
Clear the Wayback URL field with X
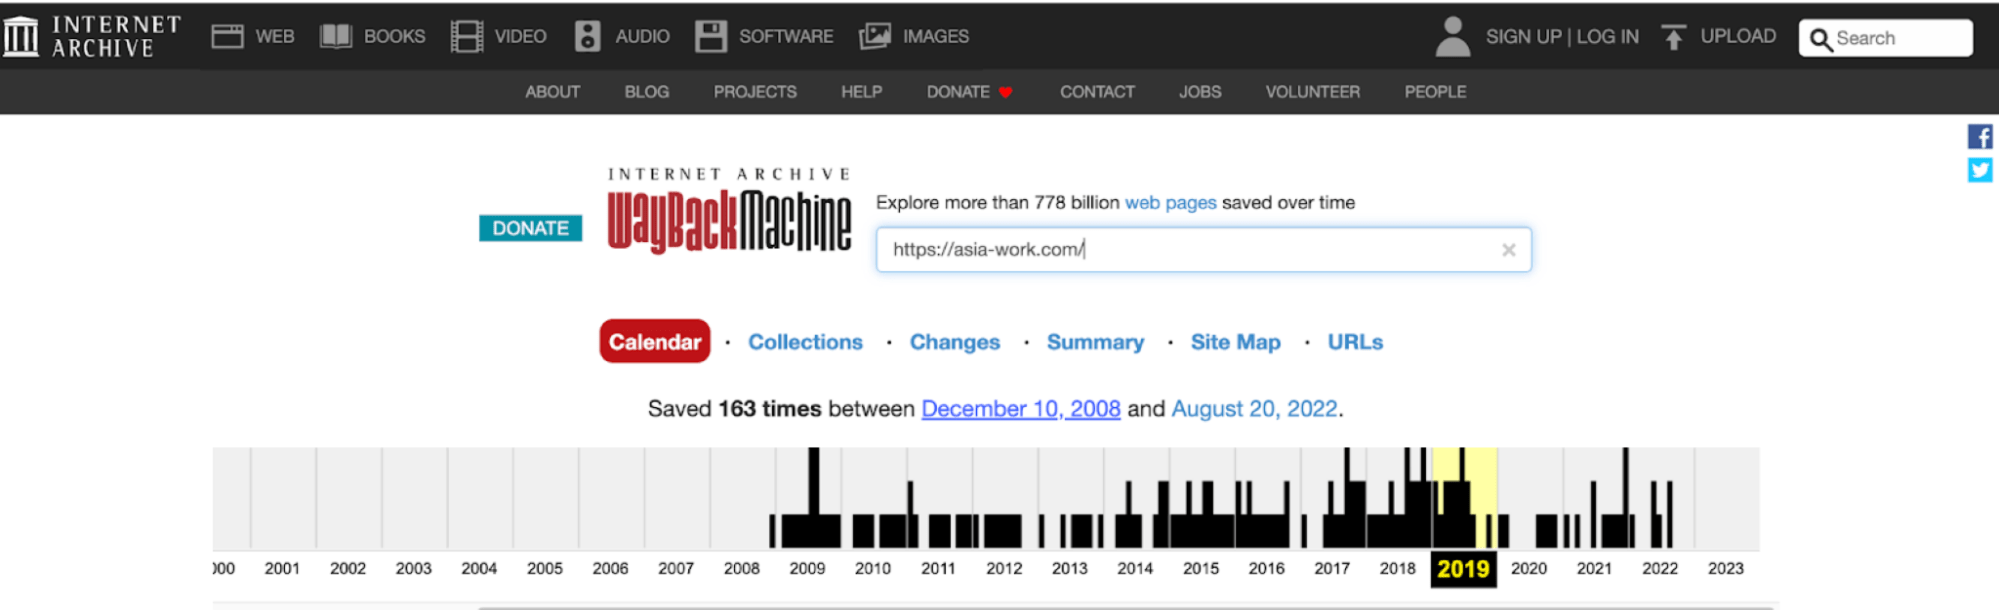[1508, 250]
